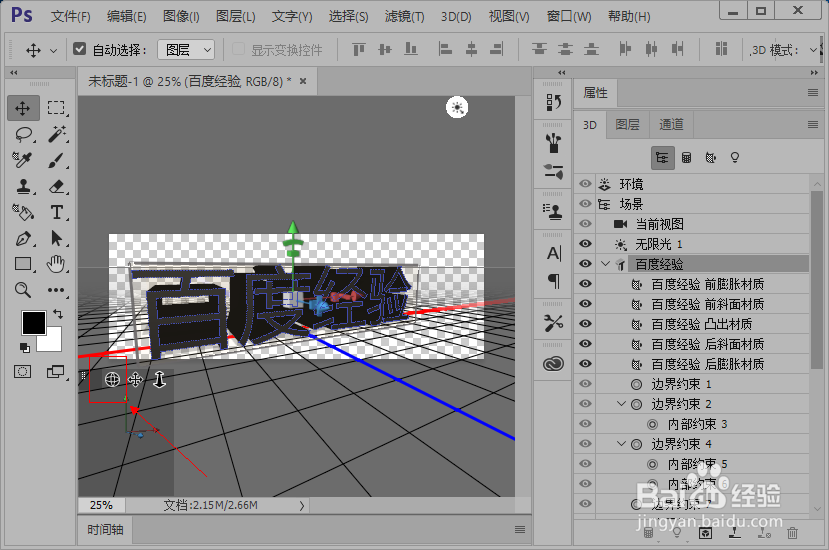The width and height of the screenshot is (829, 550).
Task: Select the Brush tool
Action: tap(56, 160)
